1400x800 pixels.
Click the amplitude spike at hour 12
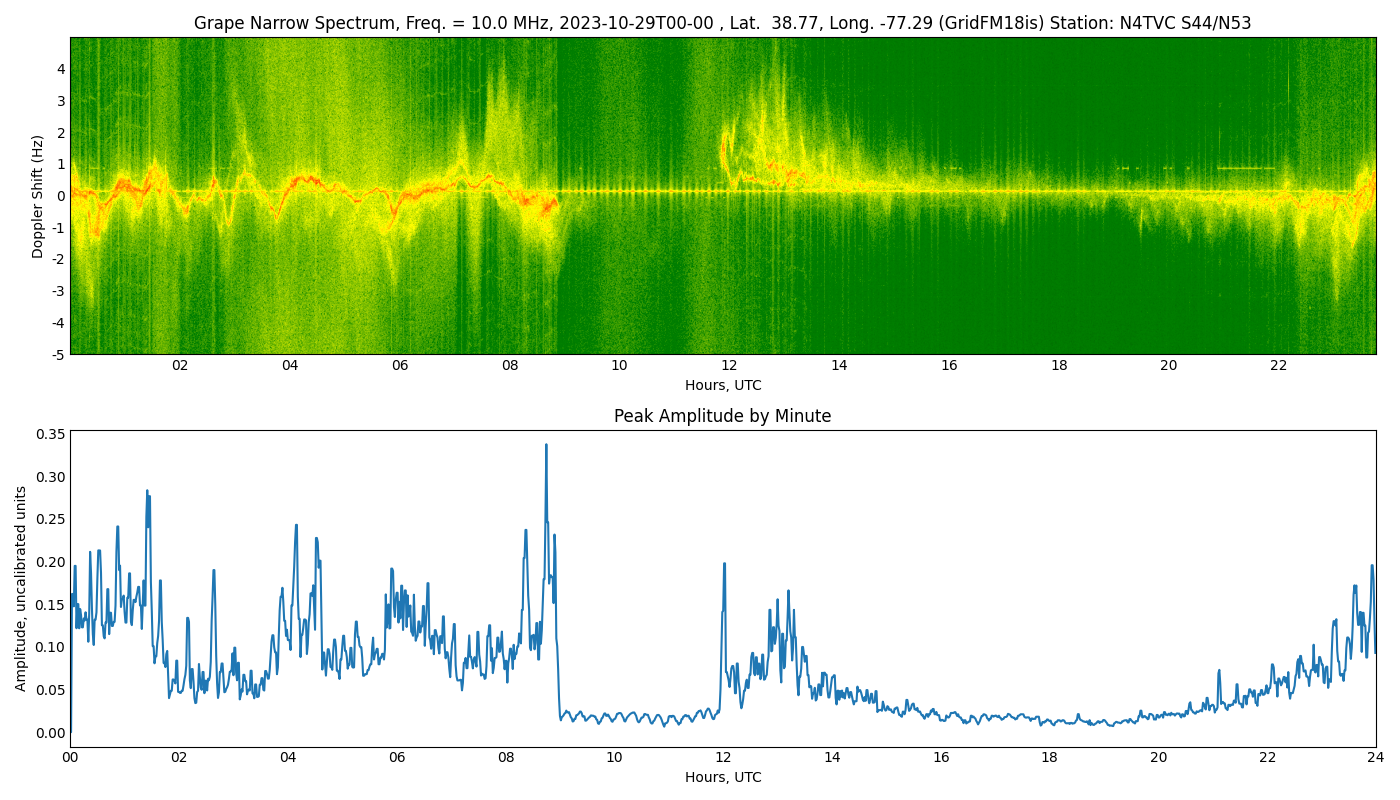[x=724, y=565]
